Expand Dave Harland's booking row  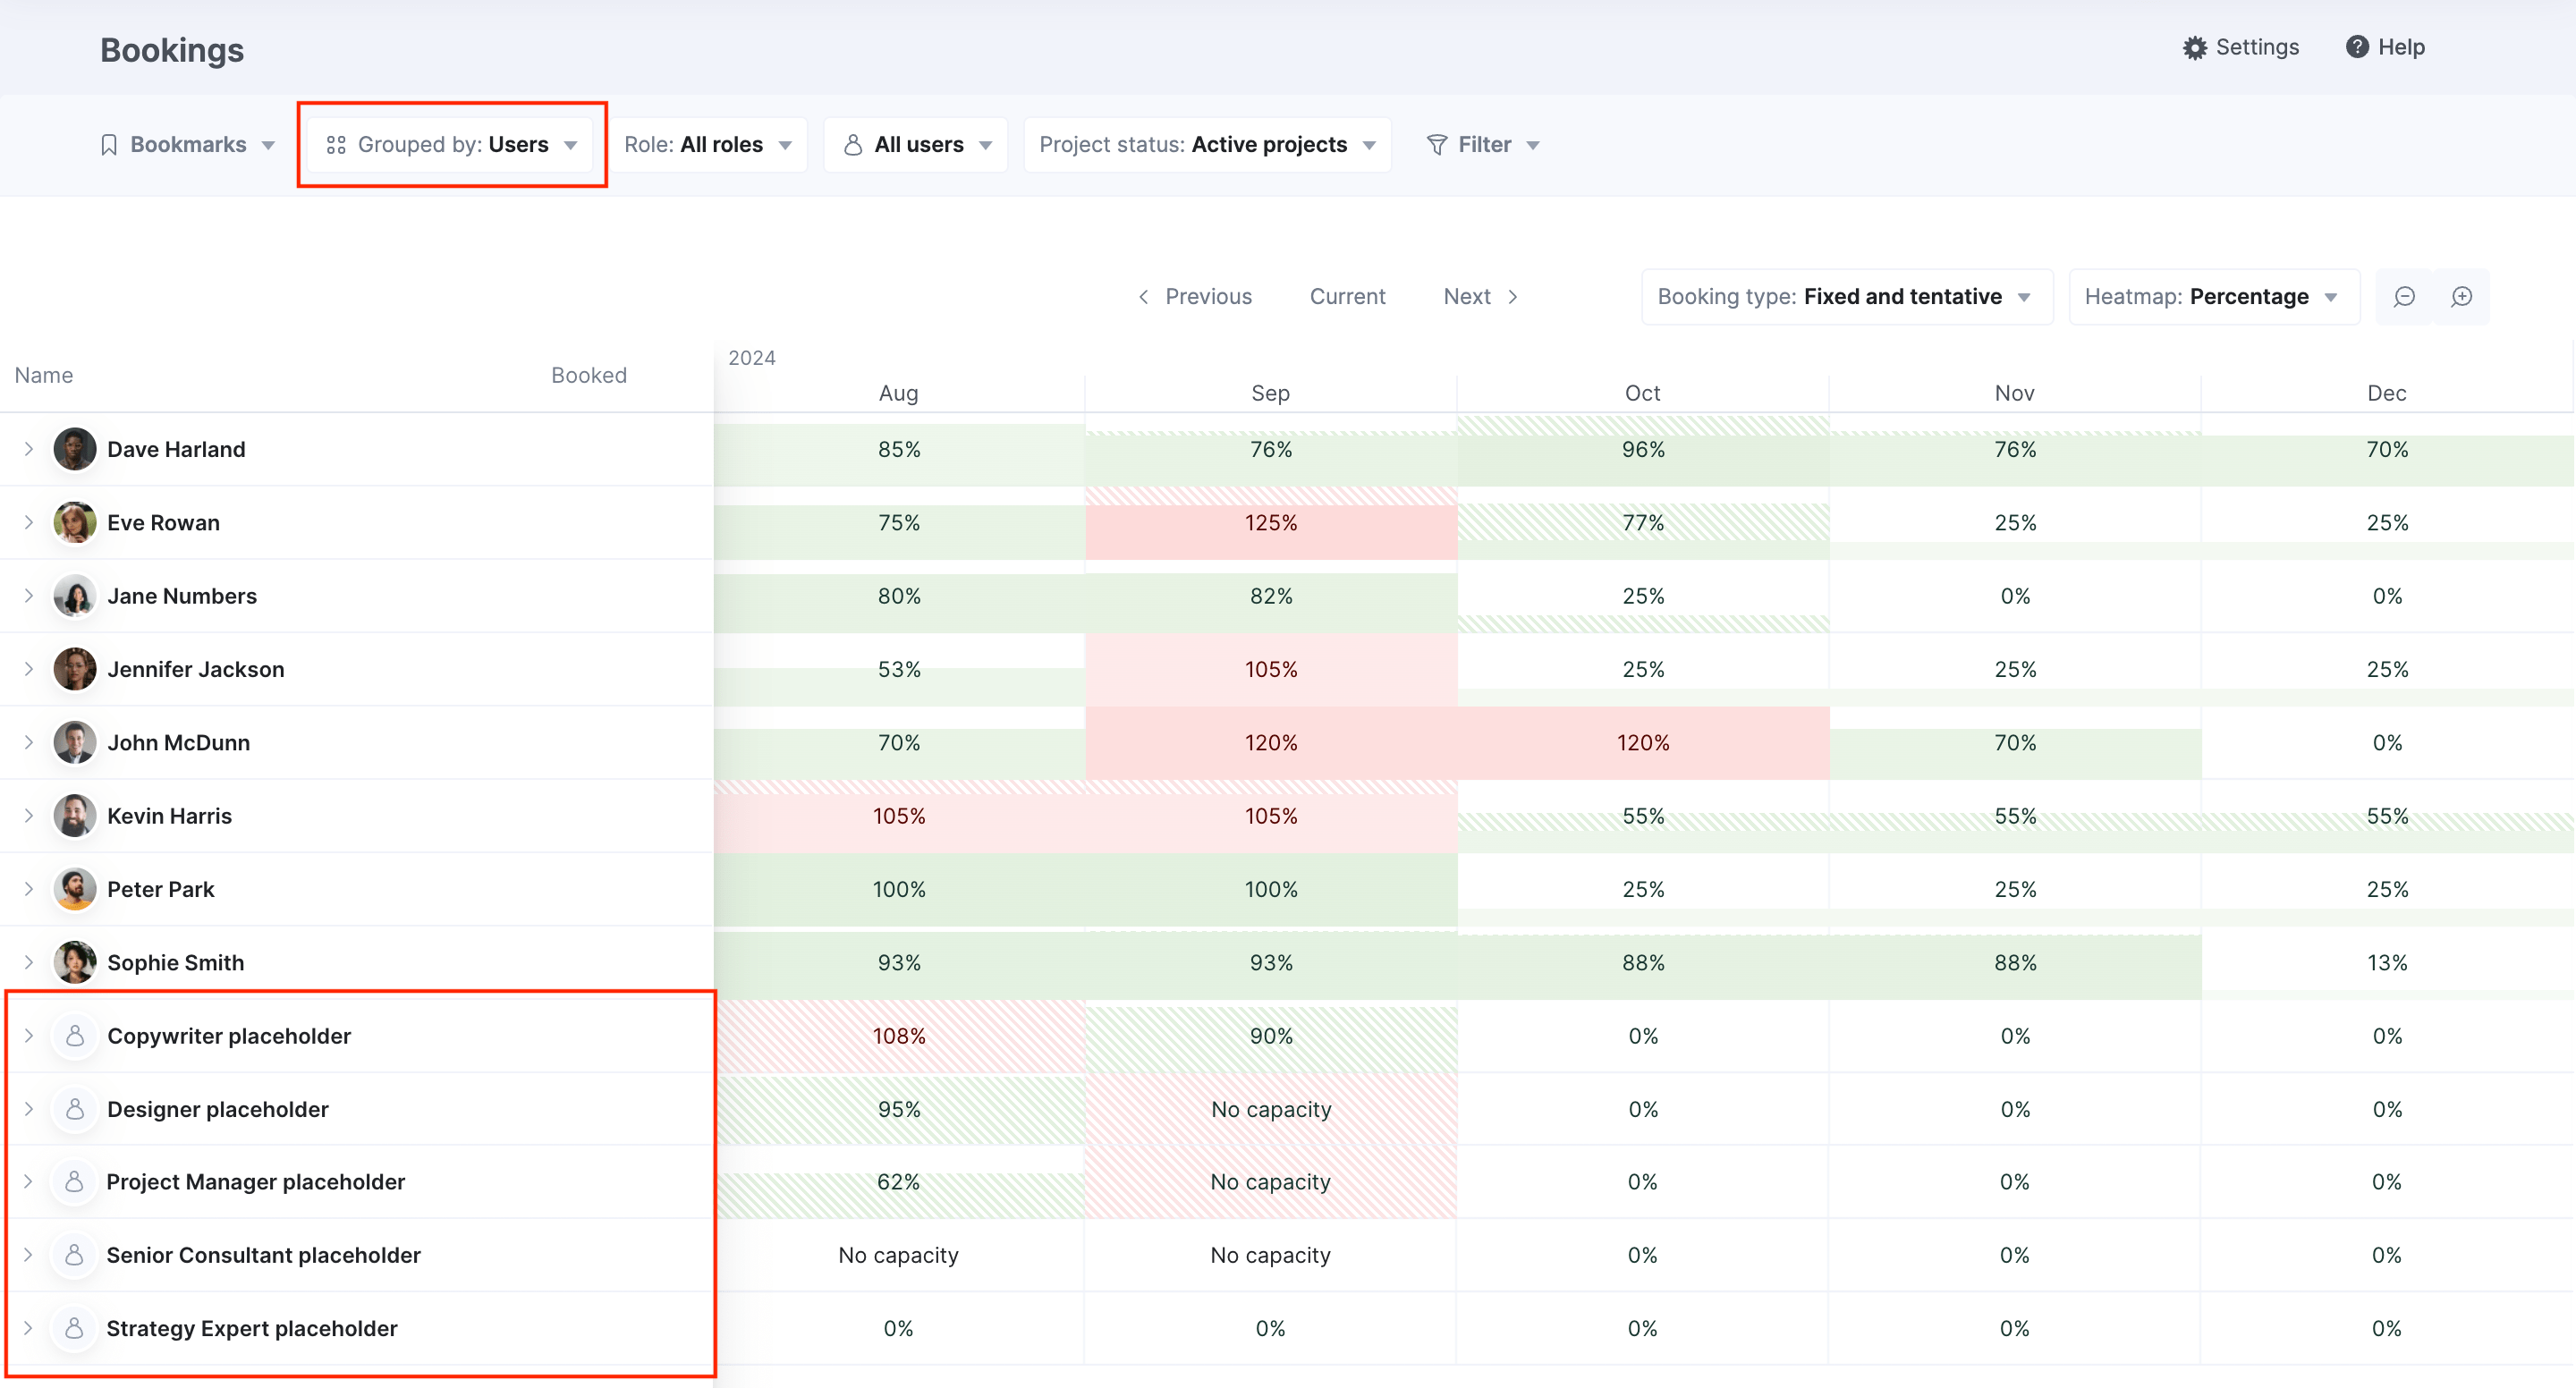click(28, 449)
